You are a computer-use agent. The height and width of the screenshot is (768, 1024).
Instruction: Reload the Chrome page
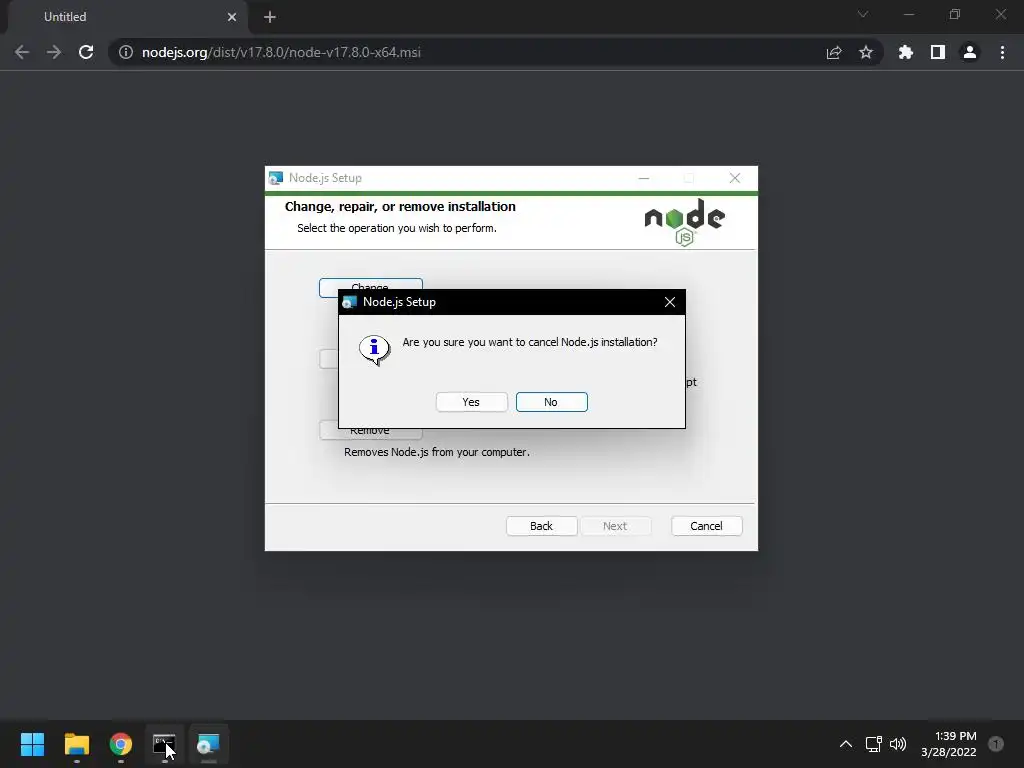(x=86, y=52)
